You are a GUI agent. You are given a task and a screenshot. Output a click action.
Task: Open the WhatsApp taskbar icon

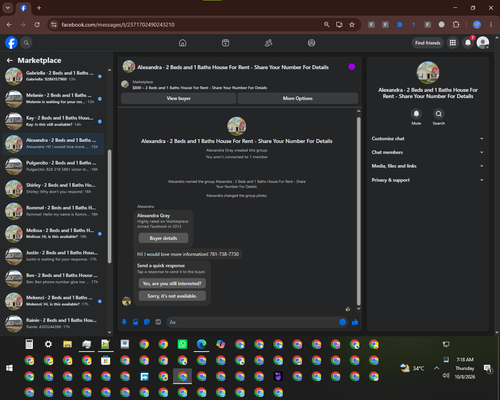click(x=182, y=344)
